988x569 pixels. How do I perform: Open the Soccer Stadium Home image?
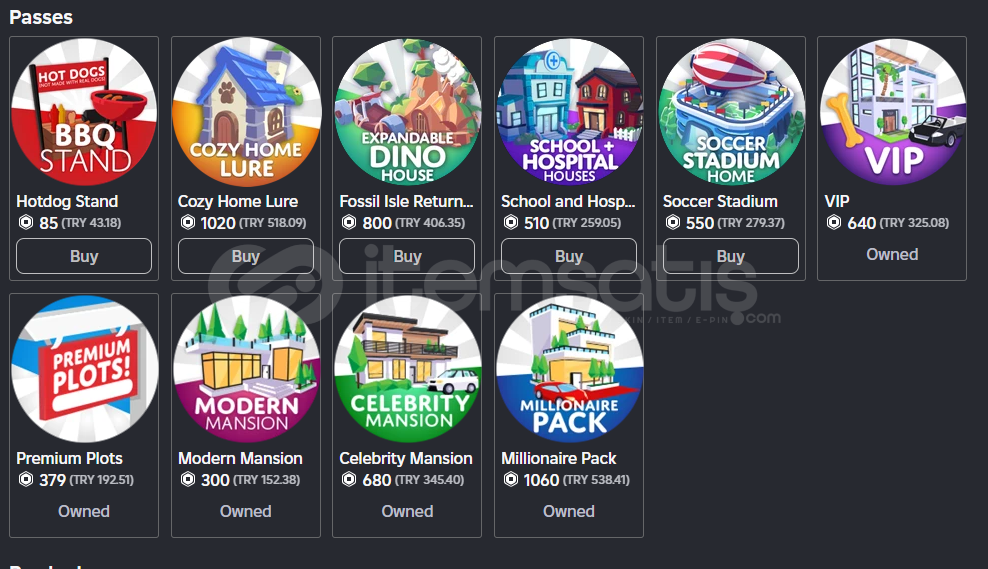731,112
